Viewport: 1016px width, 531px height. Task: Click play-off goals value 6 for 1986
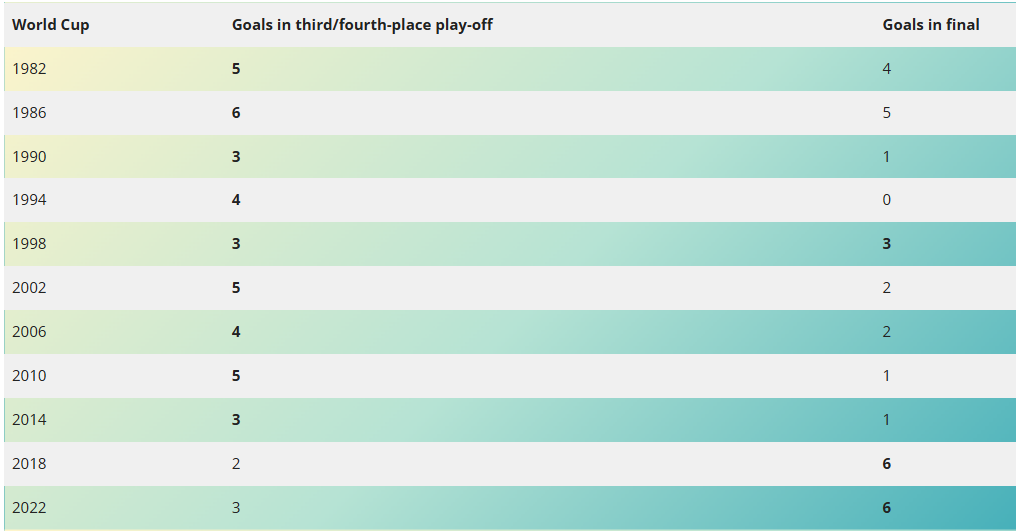[236, 113]
